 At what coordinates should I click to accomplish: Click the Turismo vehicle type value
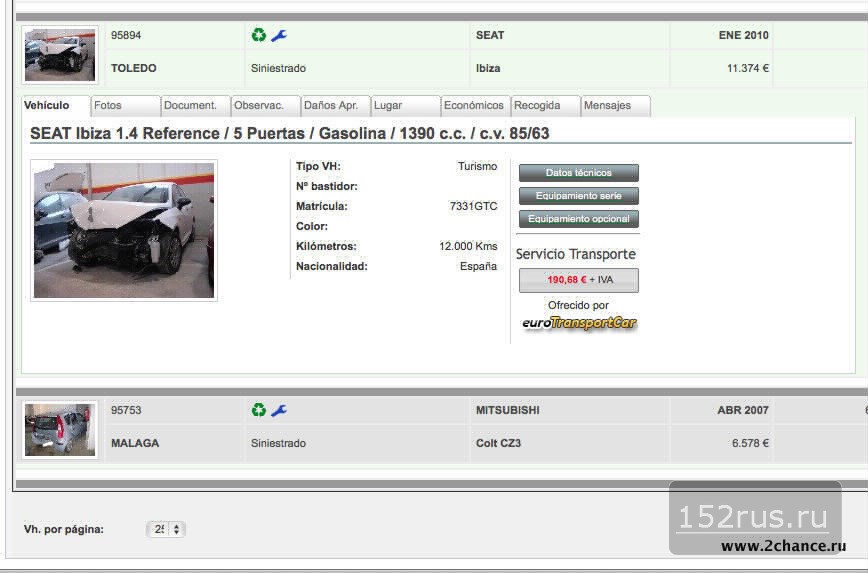[x=477, y=166]
